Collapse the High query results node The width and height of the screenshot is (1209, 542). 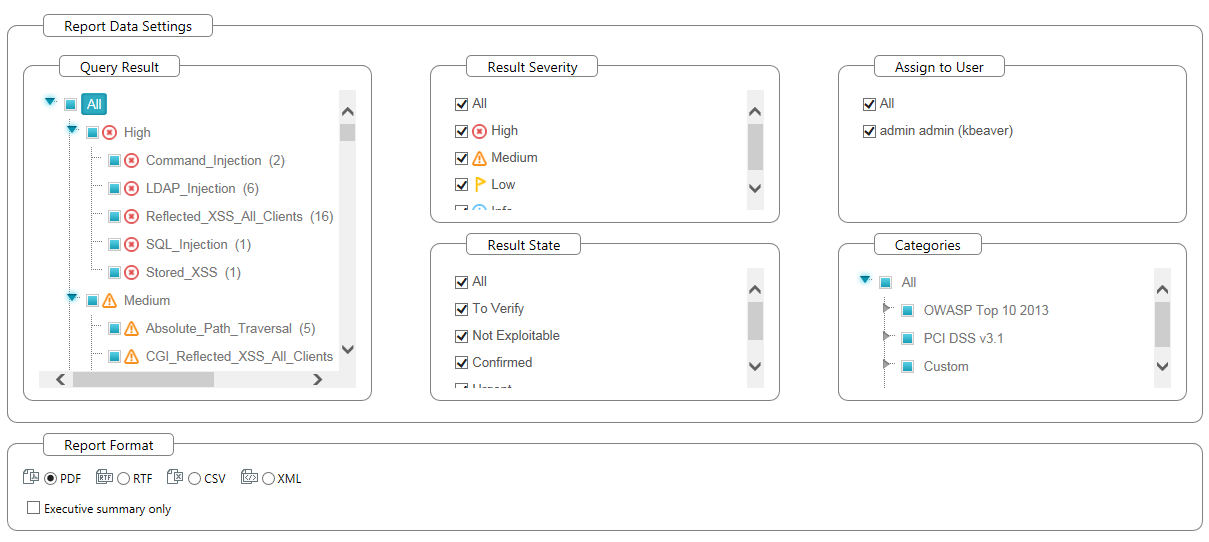tap(72, 130)
